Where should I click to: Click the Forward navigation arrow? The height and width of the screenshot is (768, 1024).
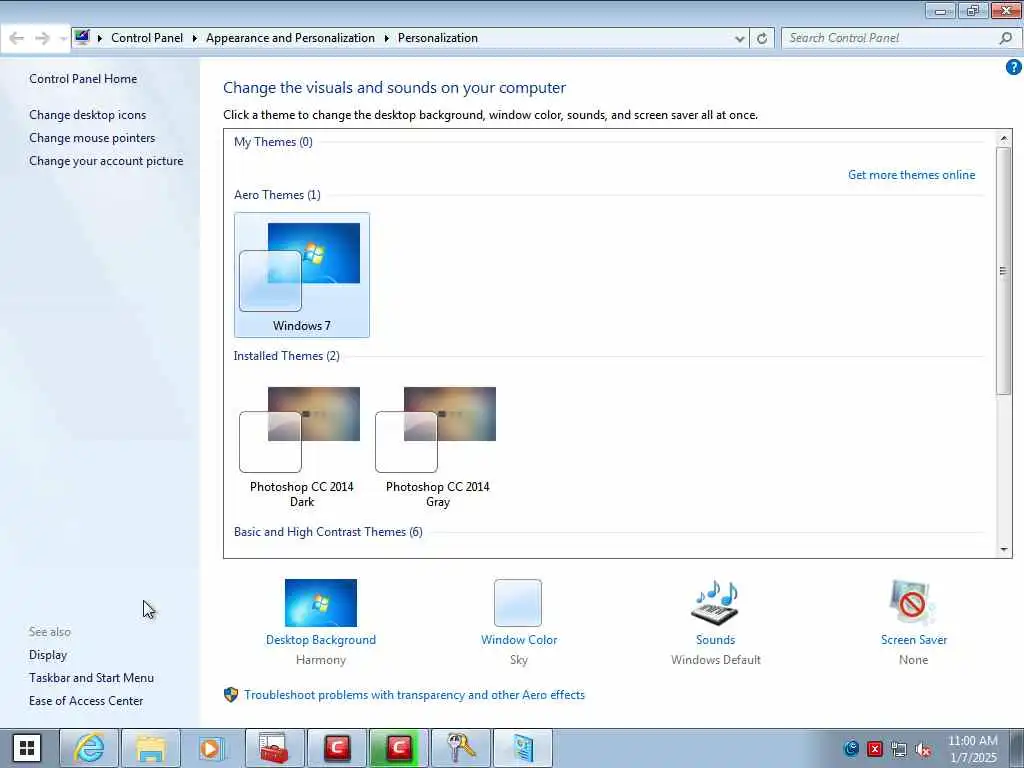click(x=42, y=39)
